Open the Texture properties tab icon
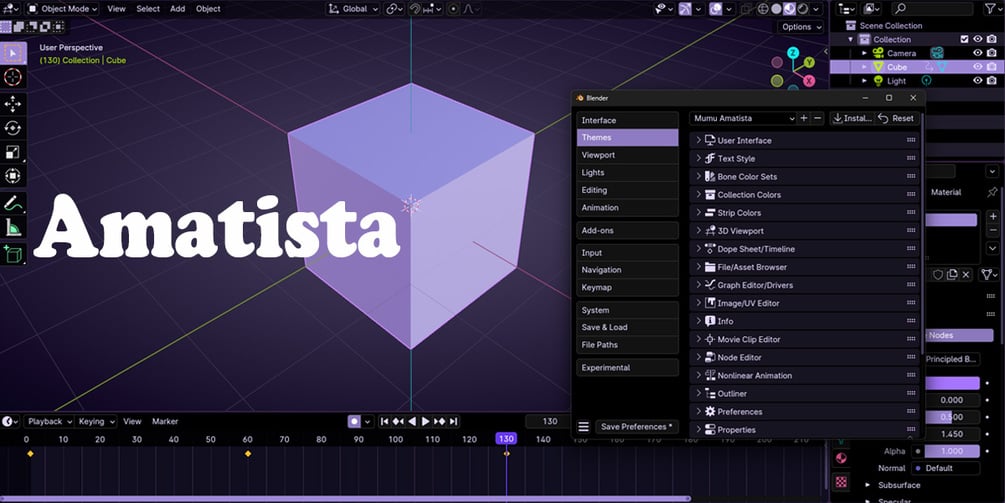Image resolution: width=1005 pixels, height=503 pixels. [841, 481]
